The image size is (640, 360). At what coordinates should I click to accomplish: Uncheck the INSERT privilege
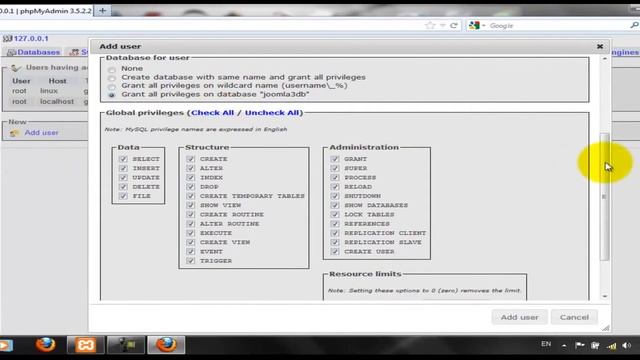tap(123, 168)
